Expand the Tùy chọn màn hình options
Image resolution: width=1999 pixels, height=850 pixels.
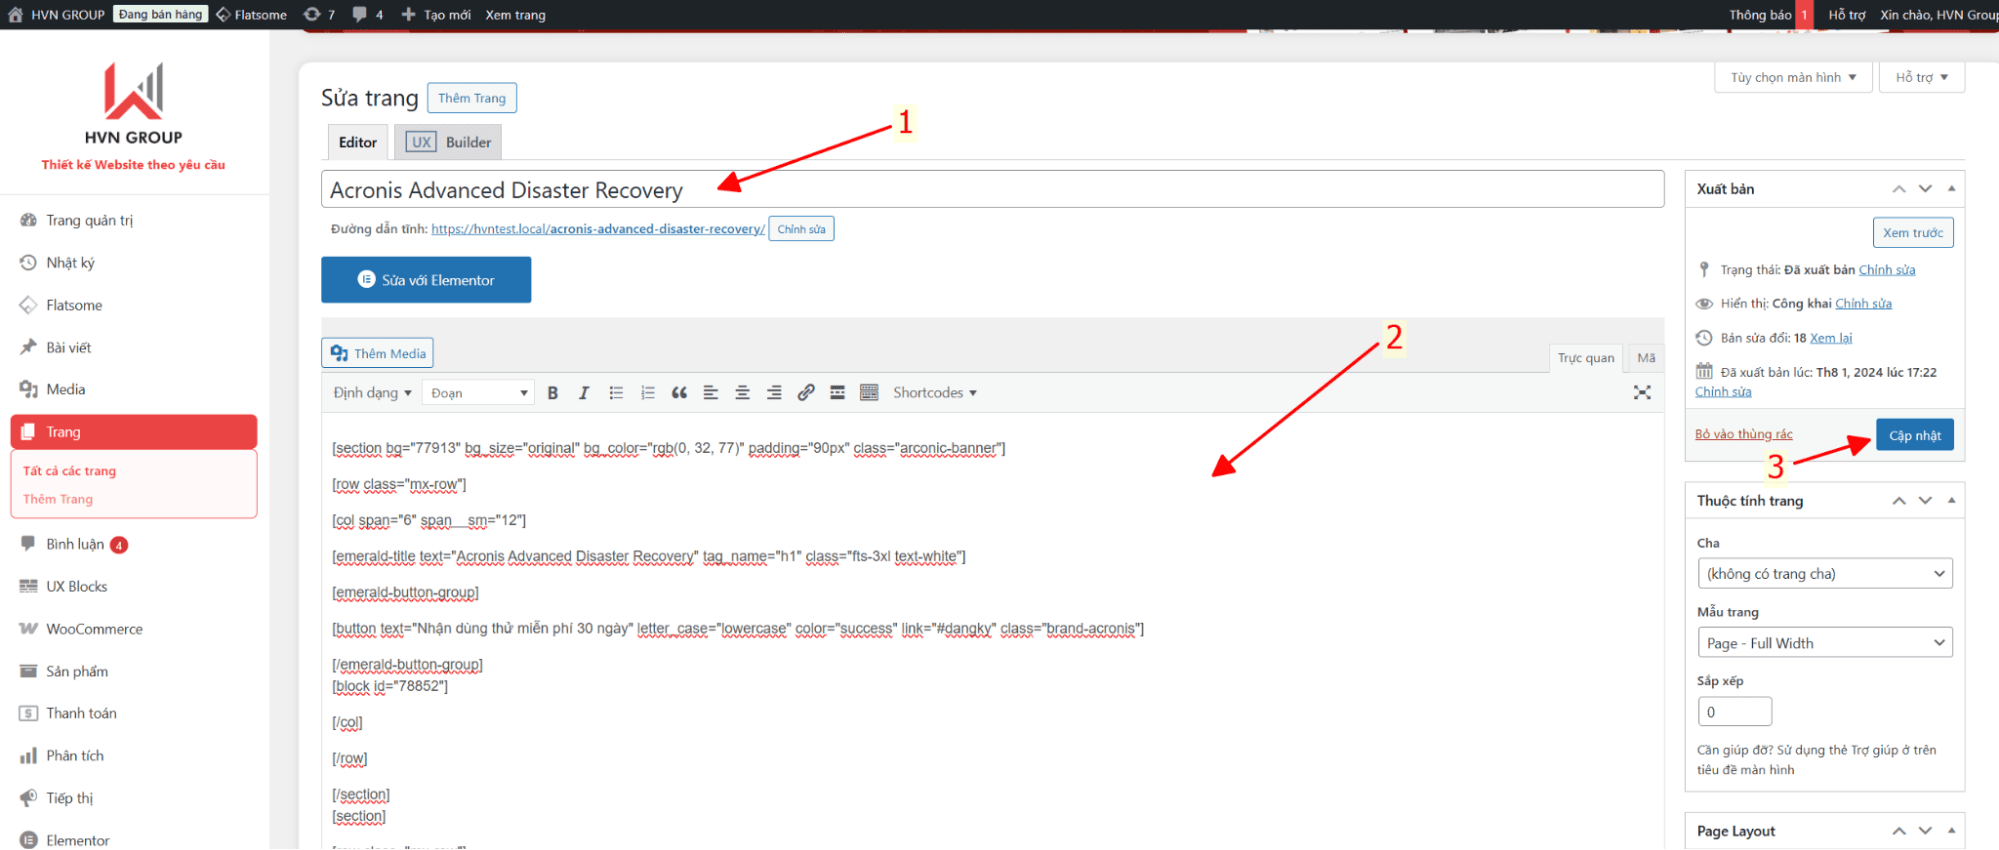pos(1793,78)
